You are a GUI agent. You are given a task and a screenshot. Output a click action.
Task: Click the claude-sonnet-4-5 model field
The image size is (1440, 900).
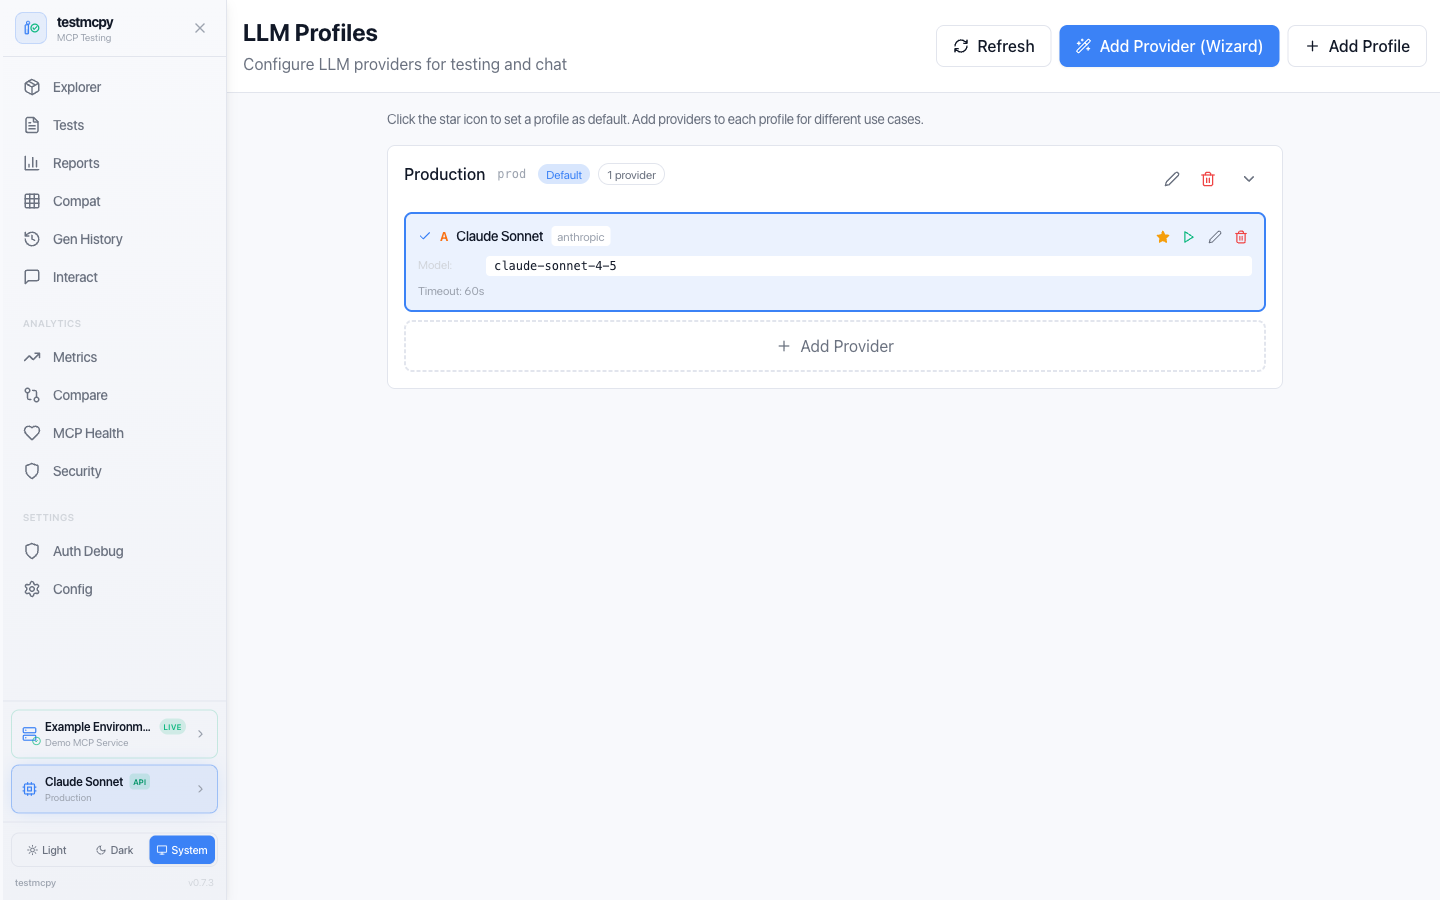(869, 266)
